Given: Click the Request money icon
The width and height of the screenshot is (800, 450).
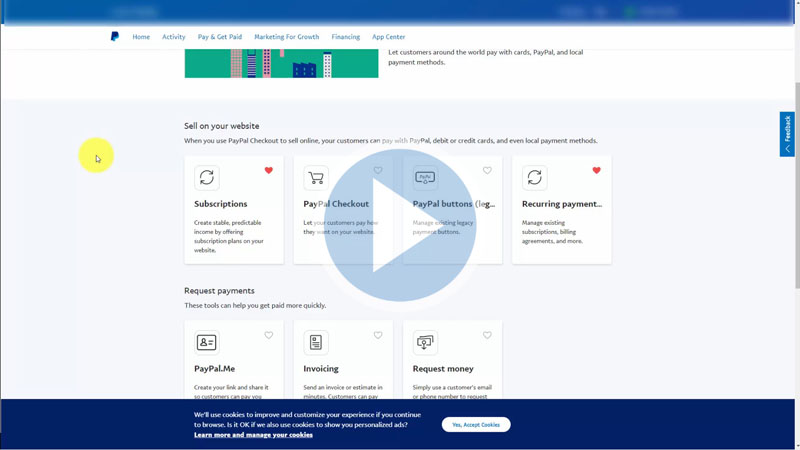Looking at the screenshot, I should 425,343.
